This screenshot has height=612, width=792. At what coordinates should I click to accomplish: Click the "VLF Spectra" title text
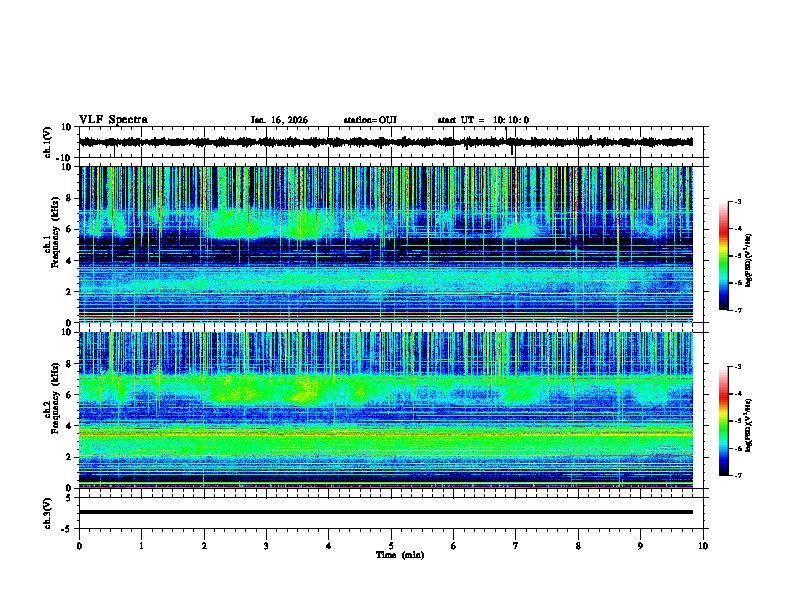click(x=113, y=120)
